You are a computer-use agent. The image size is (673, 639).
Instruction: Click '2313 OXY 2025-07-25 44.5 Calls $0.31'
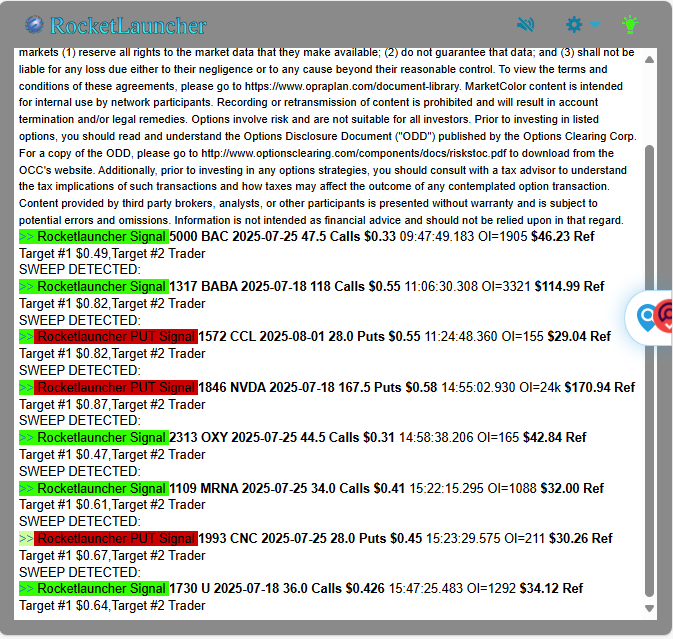[282, 438]
